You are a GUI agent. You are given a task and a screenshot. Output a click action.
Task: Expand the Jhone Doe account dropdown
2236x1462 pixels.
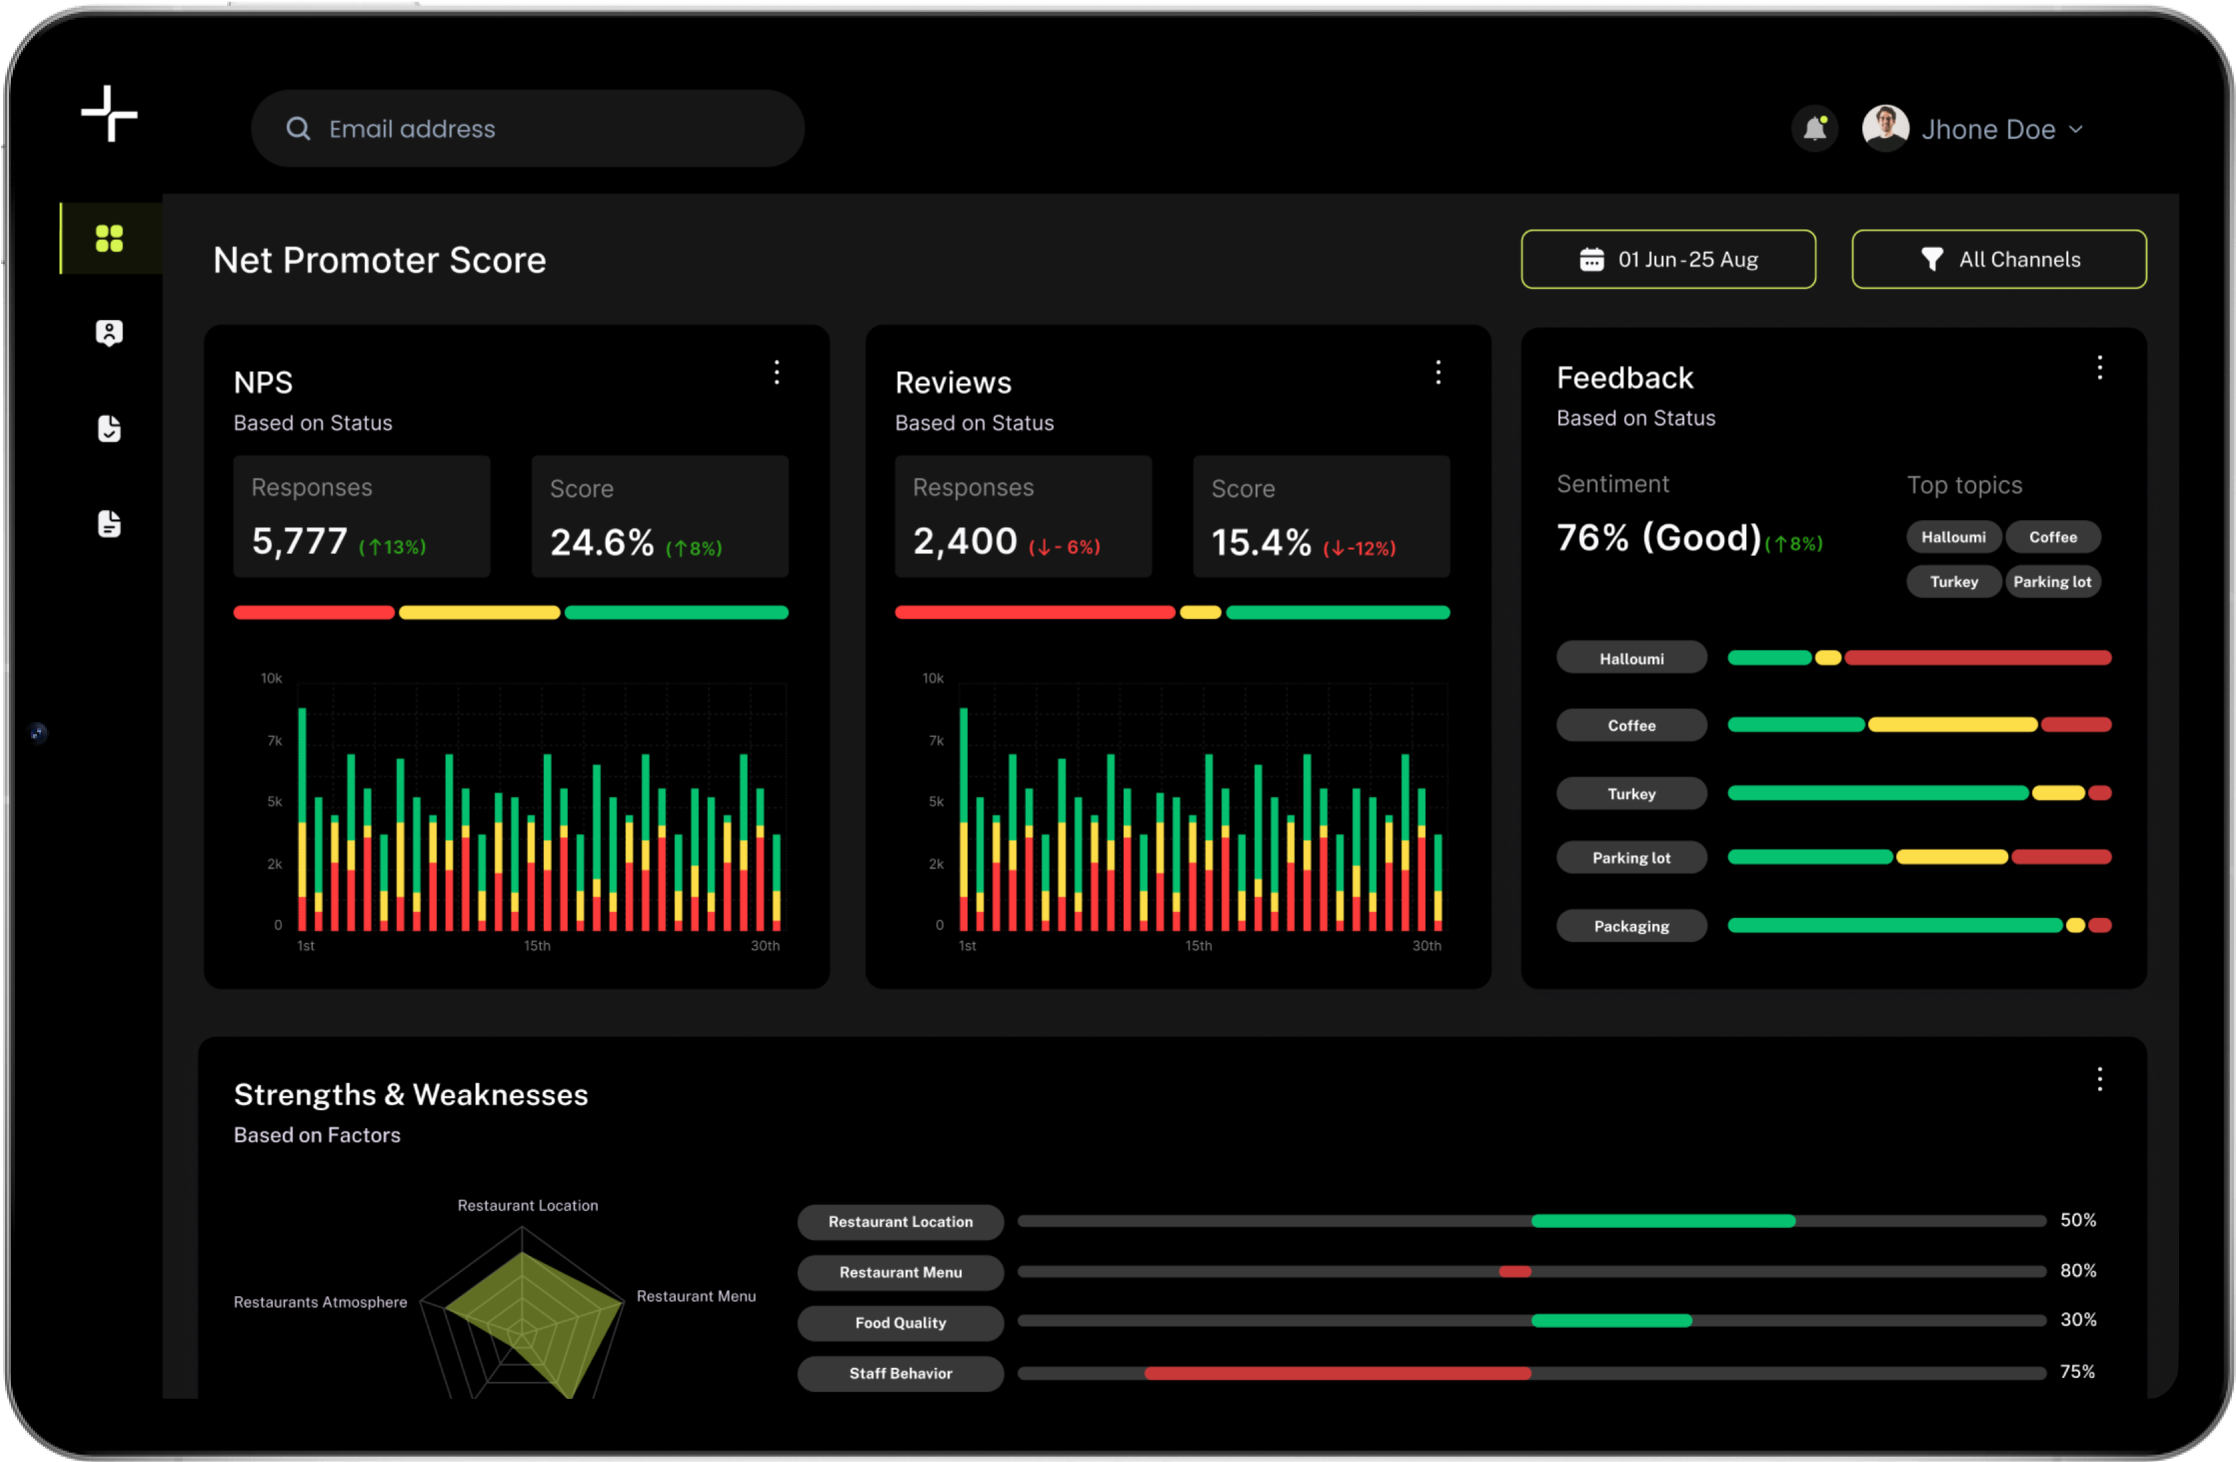click(2076, 130)
